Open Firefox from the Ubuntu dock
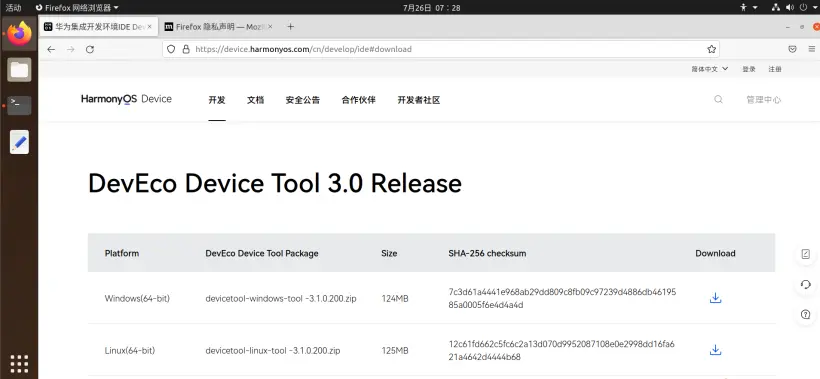Viewport: 820px width, 379px height. (19, 33)
